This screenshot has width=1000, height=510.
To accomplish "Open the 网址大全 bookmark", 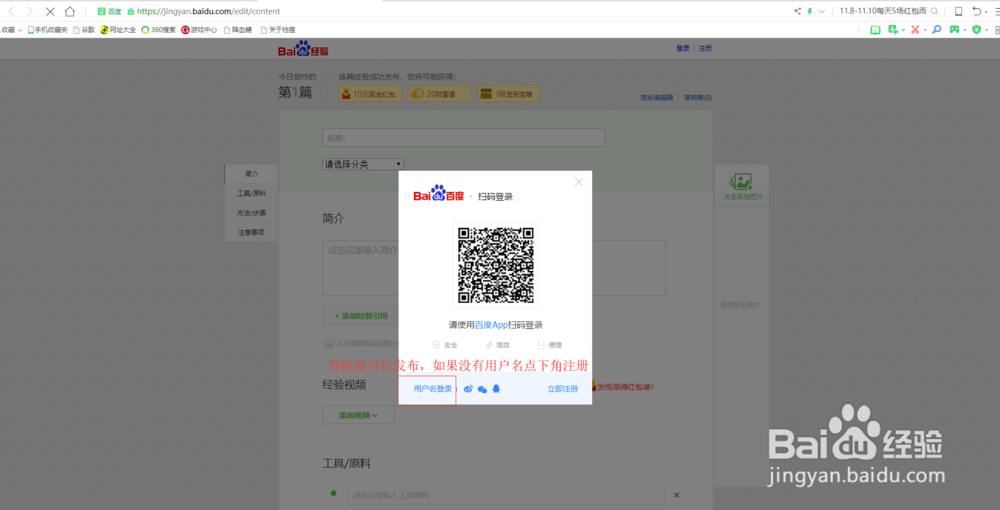I will click(118, 30).
